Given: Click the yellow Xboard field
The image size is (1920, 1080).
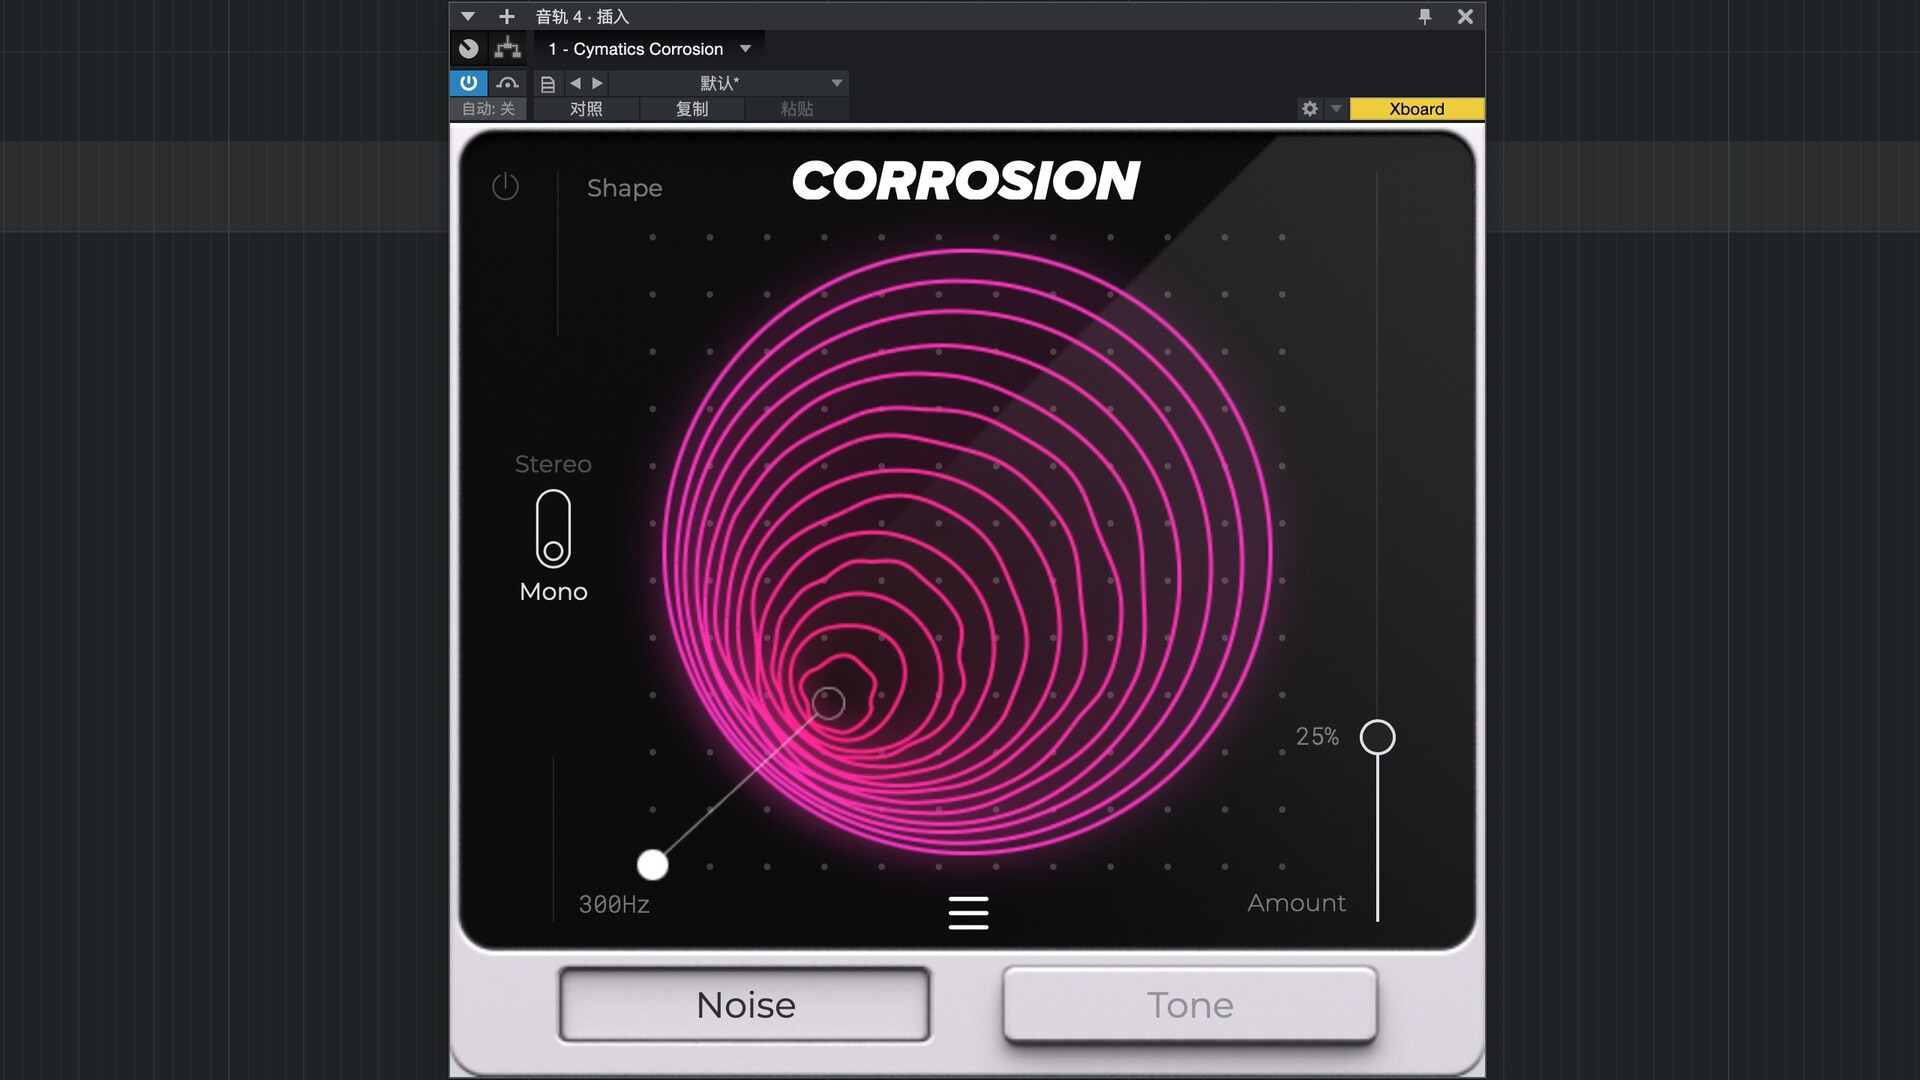Looking at the screenshot, I should point(1416,109).
